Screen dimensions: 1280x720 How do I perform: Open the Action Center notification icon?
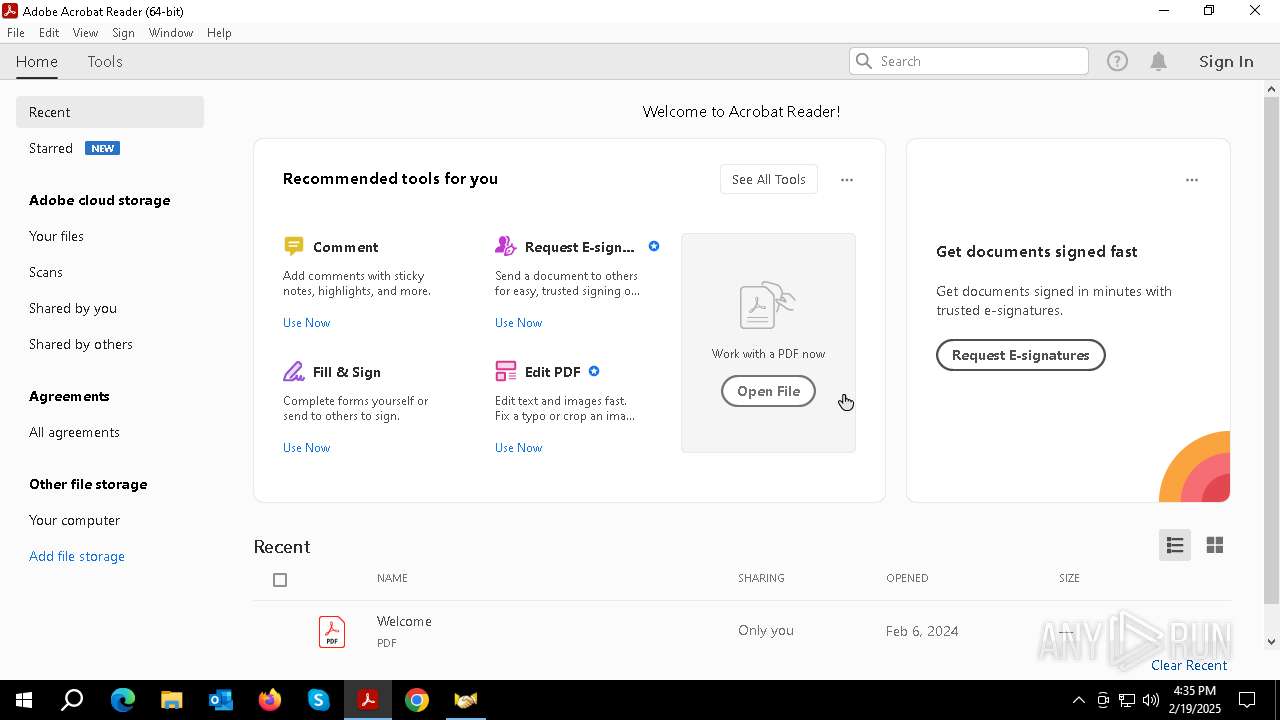point(1247,700)
